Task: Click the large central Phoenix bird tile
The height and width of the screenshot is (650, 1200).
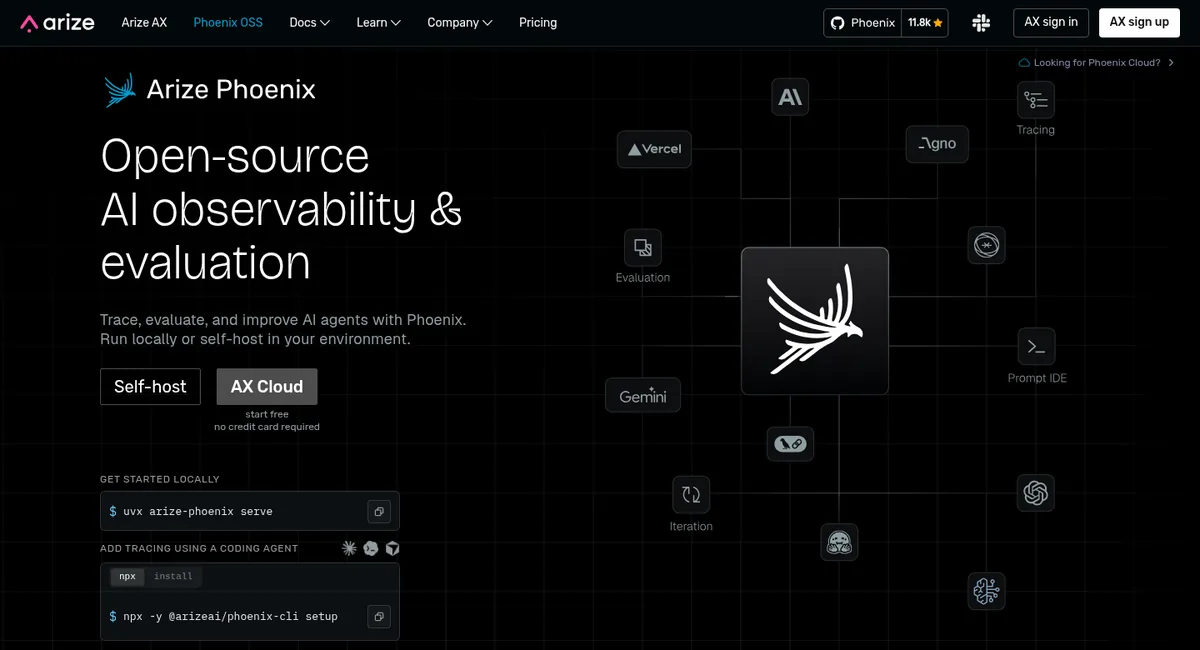Action: (815, 321)
